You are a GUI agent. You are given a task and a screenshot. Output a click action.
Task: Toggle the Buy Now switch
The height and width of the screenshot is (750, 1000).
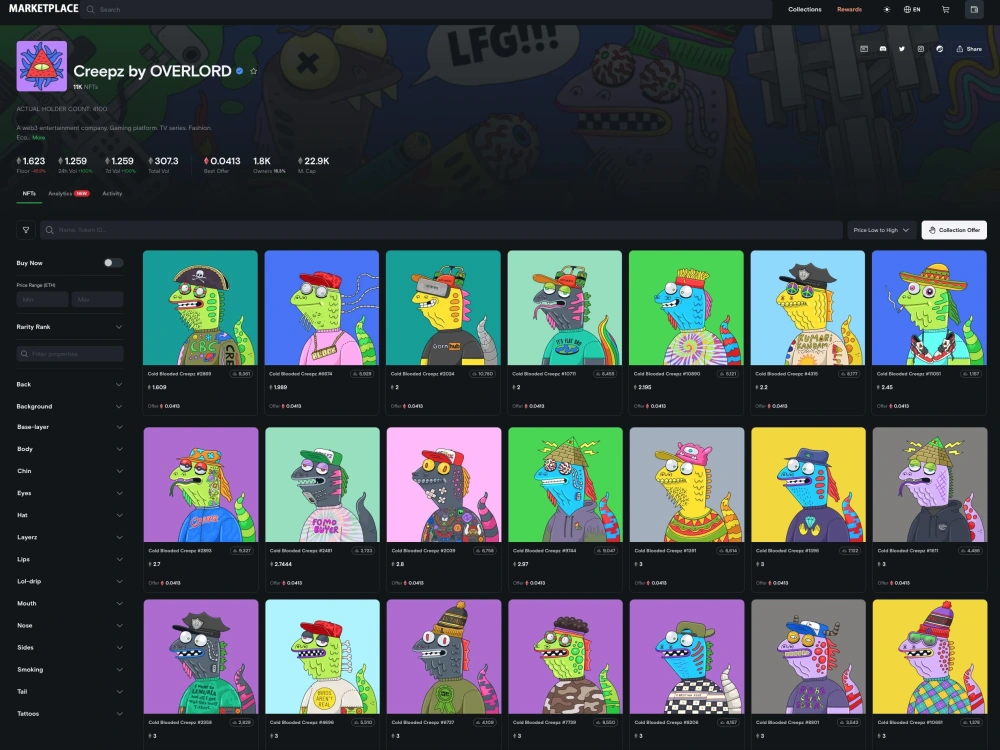(114, 263)
